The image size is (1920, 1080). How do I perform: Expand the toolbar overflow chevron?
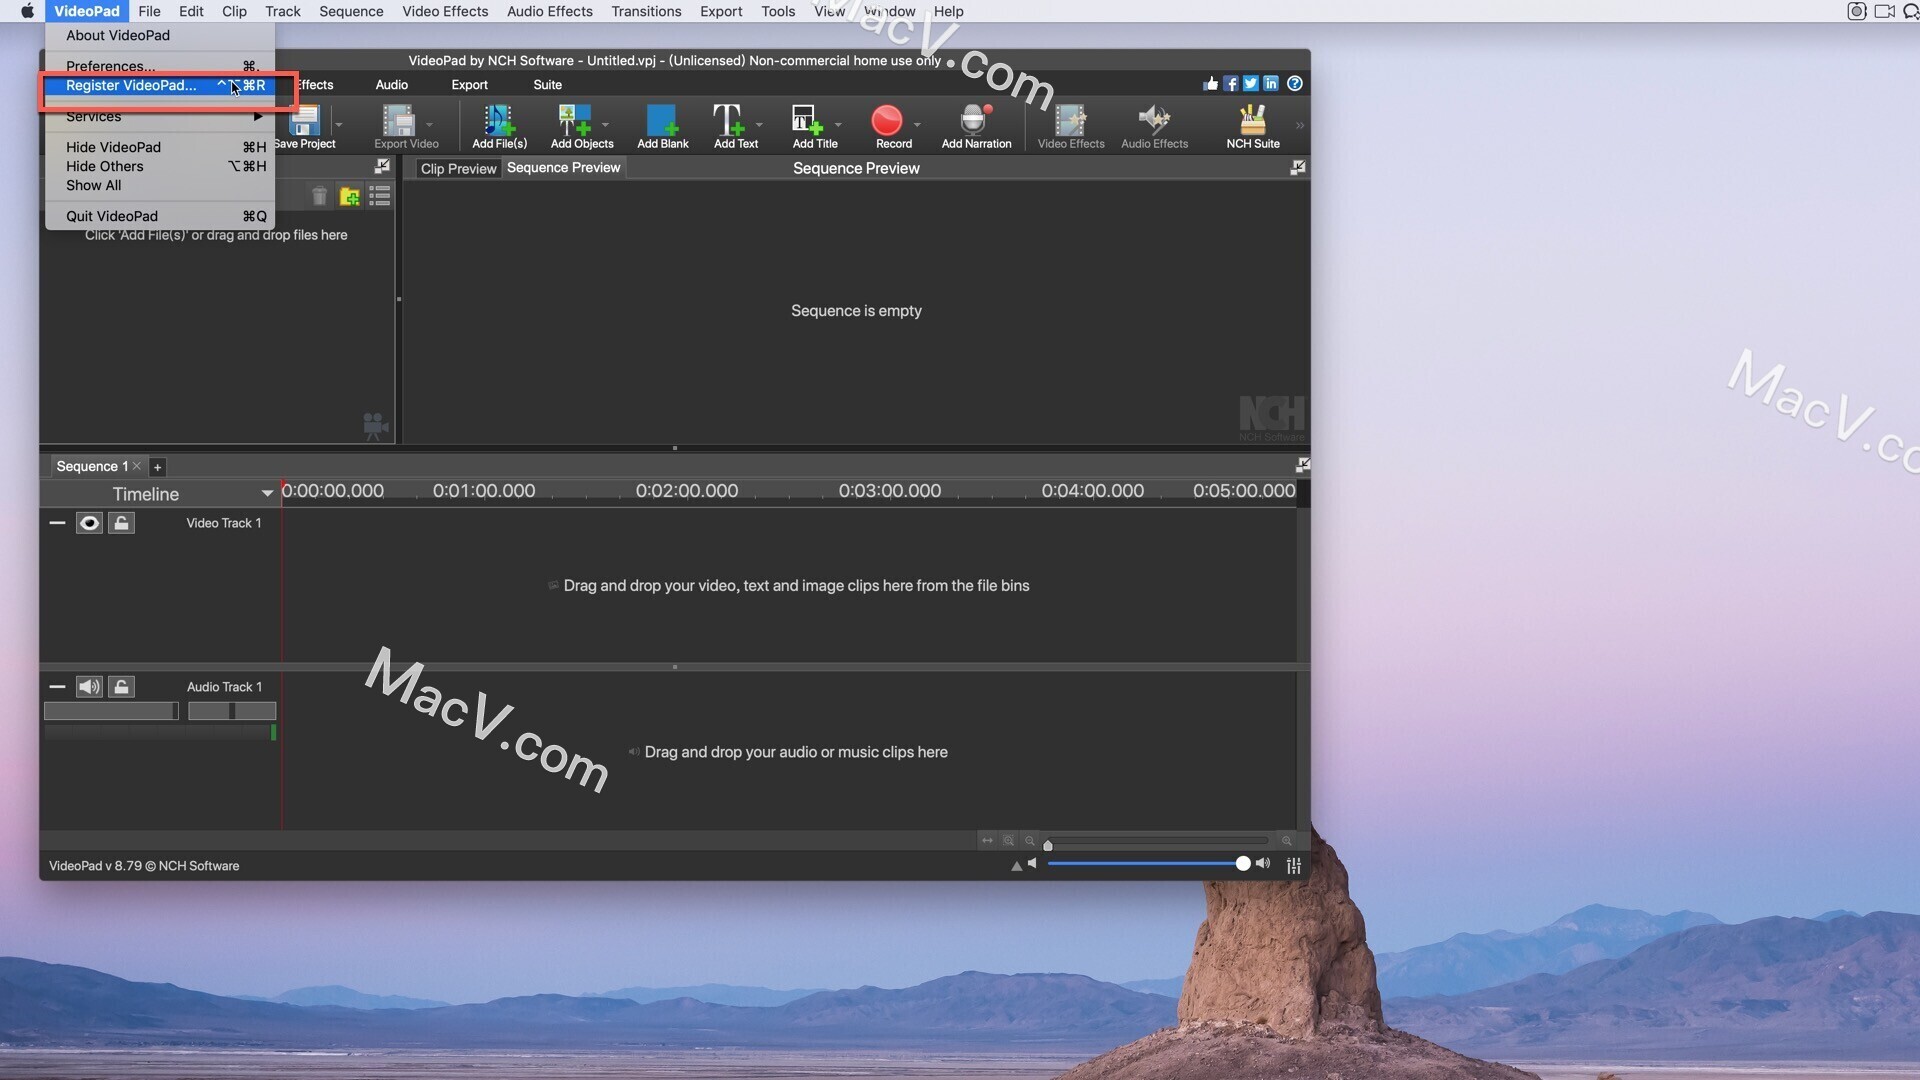[1300, 125]
